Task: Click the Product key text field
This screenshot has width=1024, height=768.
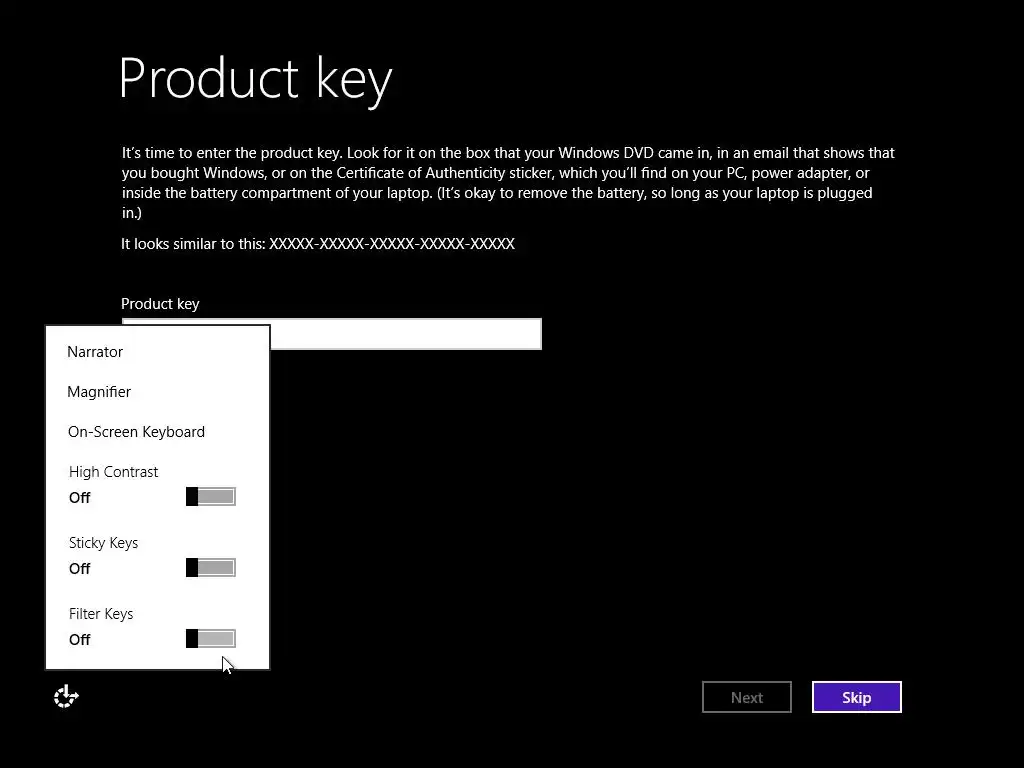Action: coord(405,334)
